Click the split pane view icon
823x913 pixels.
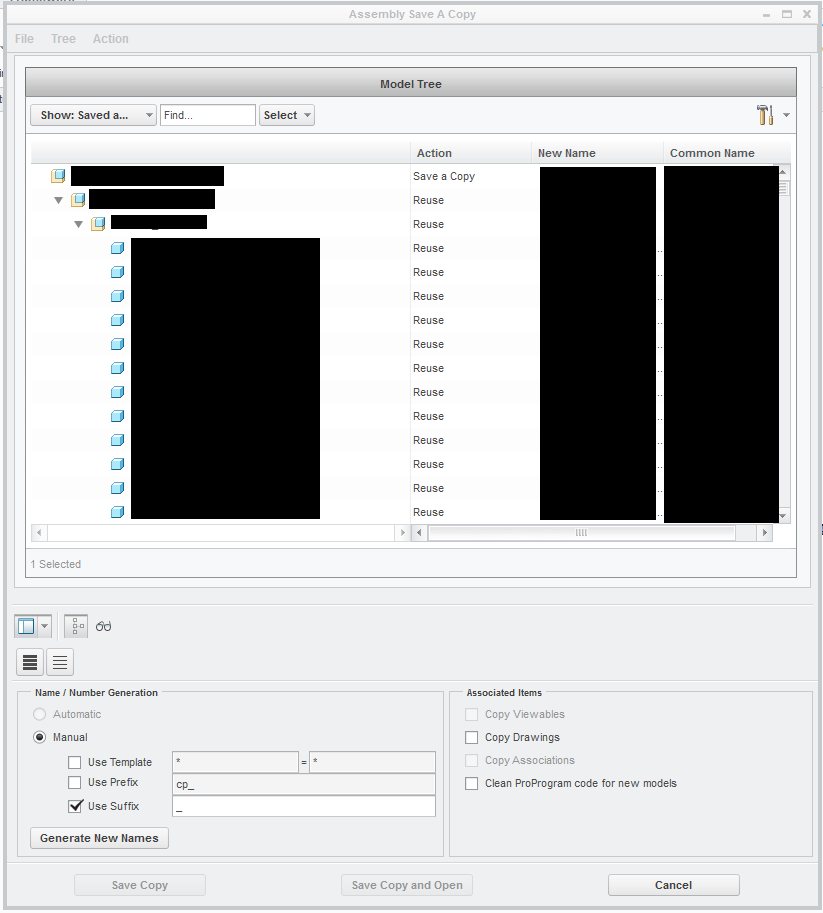(x=27, y=625)
